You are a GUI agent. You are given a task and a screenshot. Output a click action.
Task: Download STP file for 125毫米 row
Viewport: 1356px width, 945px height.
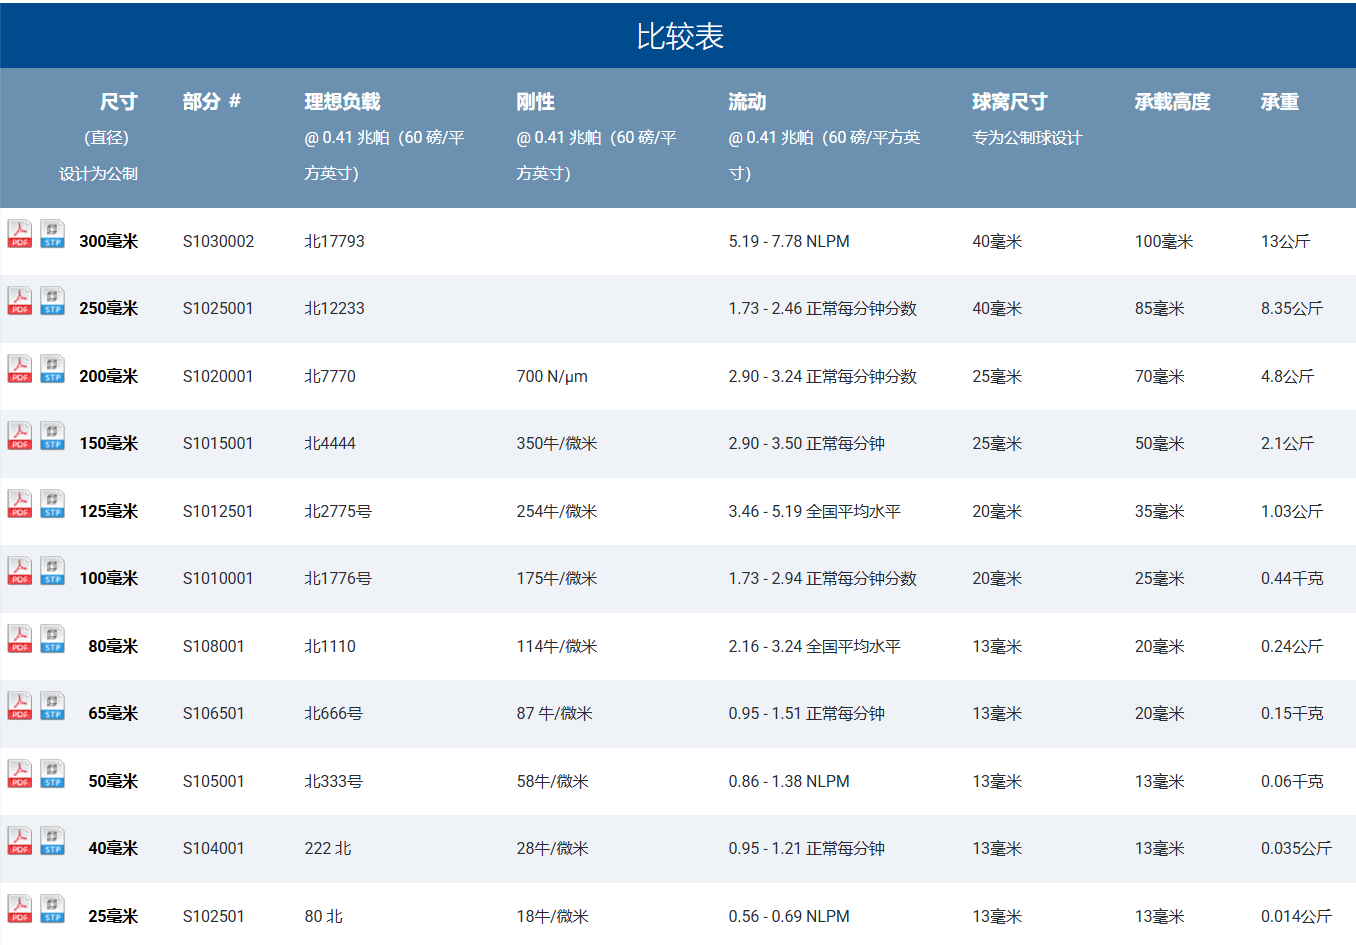[52, 504]
